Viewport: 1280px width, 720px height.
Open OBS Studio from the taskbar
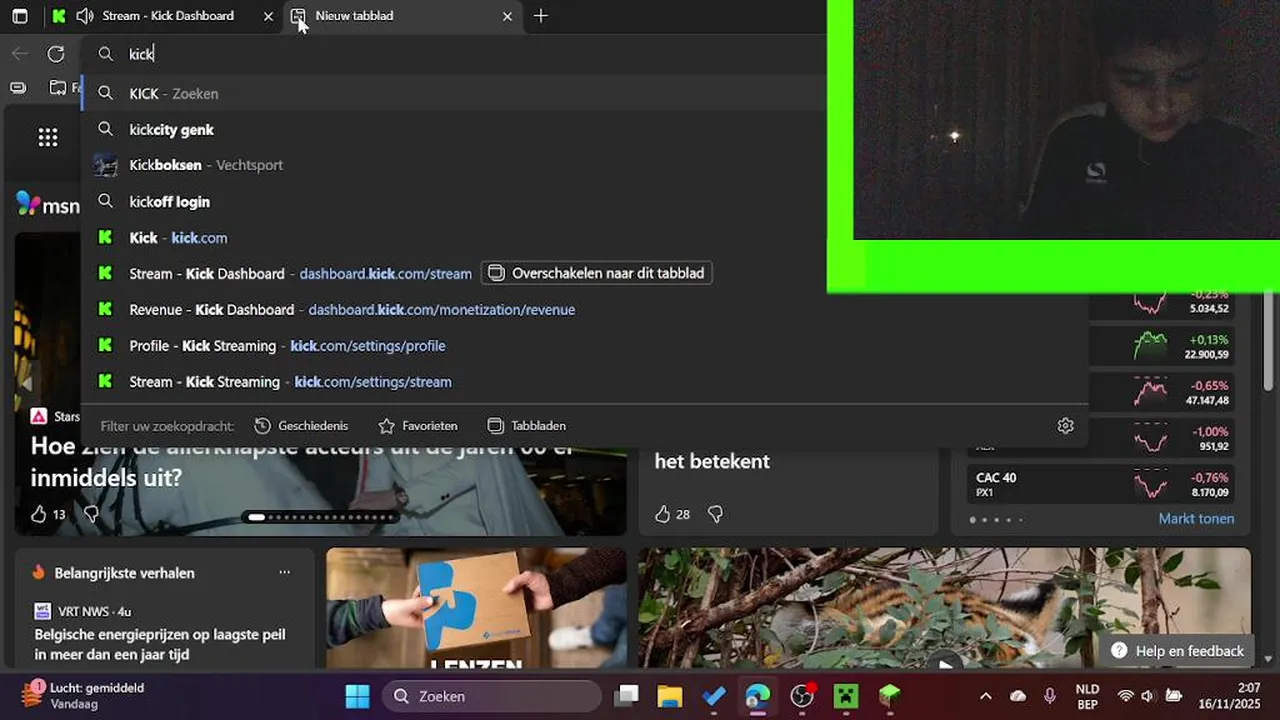[802, 696]
